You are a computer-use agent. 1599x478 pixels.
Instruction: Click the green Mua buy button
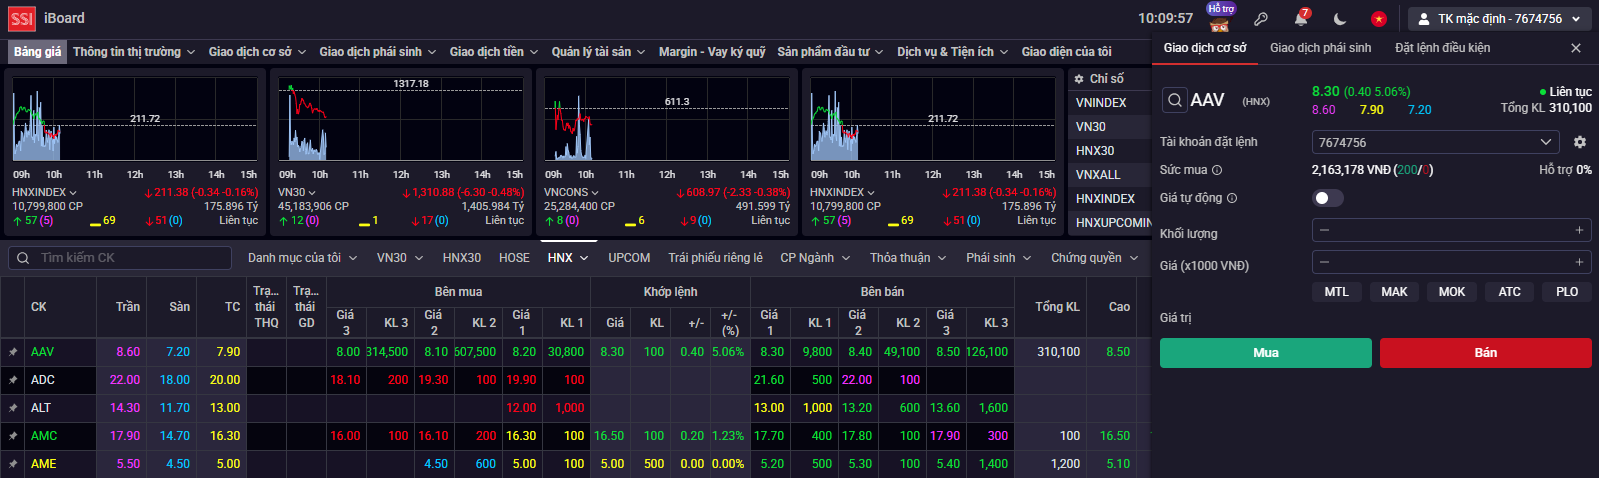pos(1265,352)
